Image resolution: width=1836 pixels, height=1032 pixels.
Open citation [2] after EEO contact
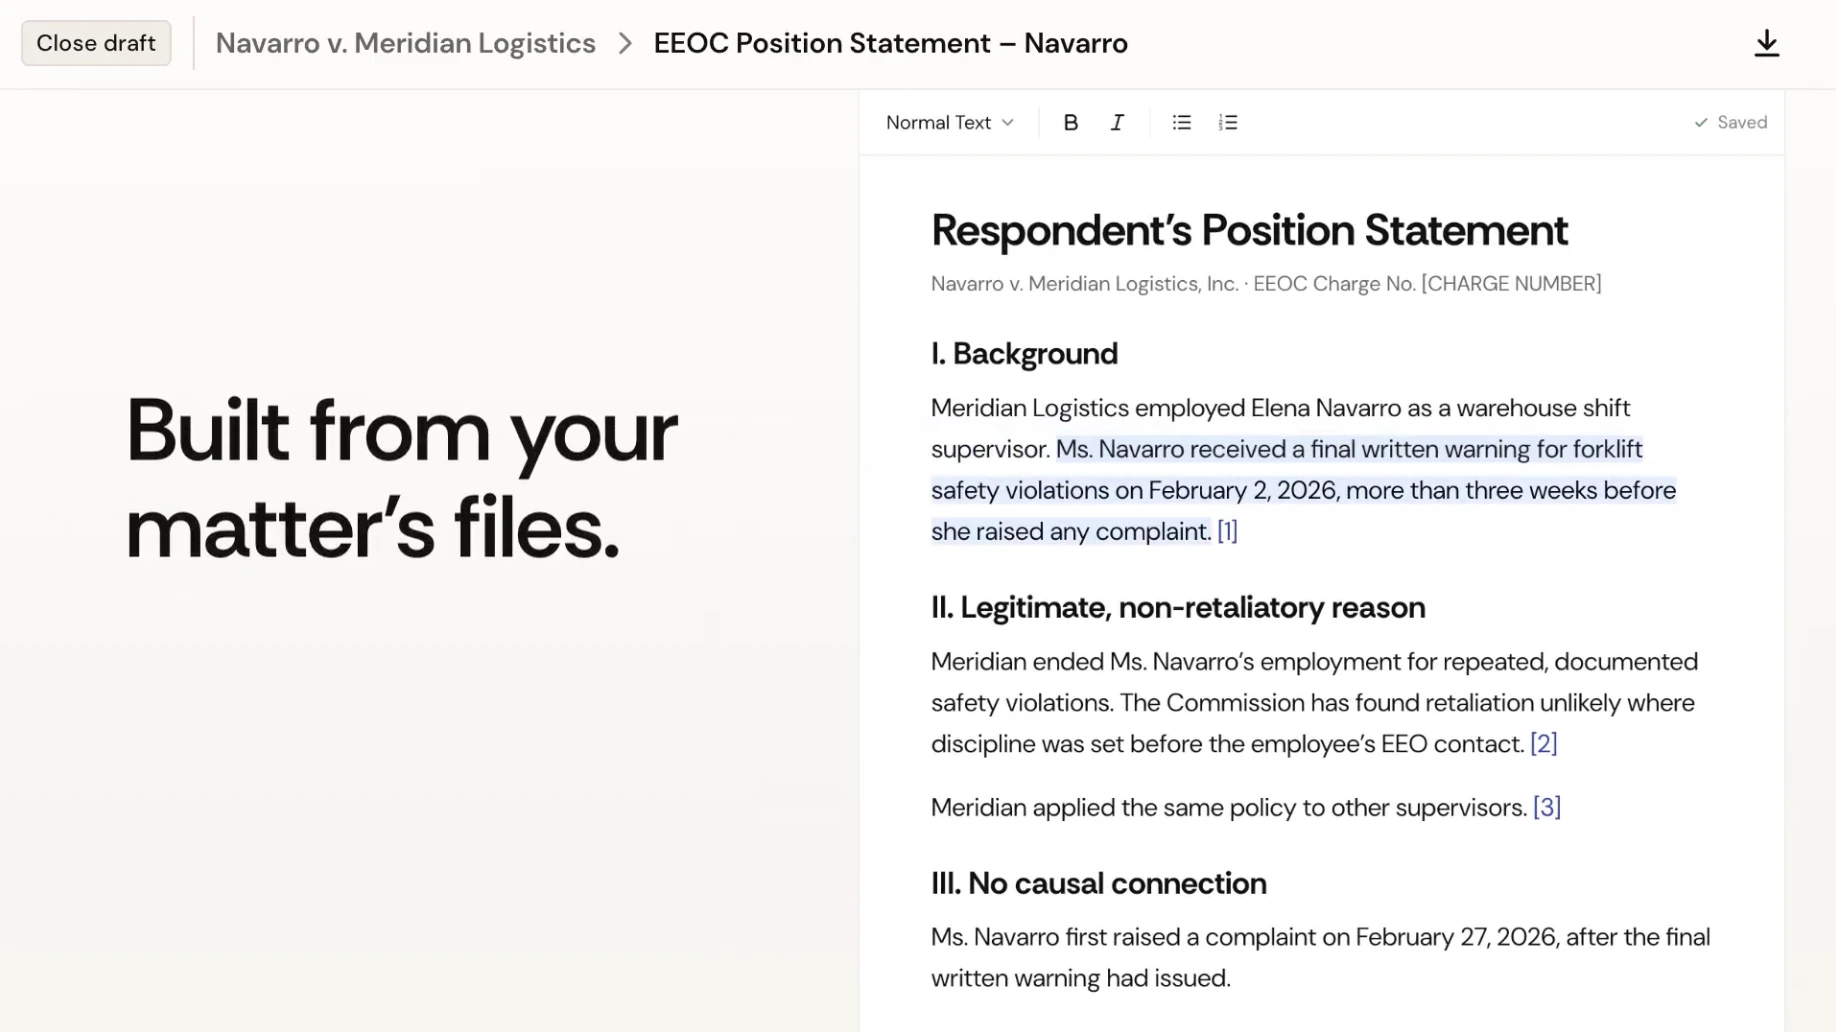click(1543, 743)
